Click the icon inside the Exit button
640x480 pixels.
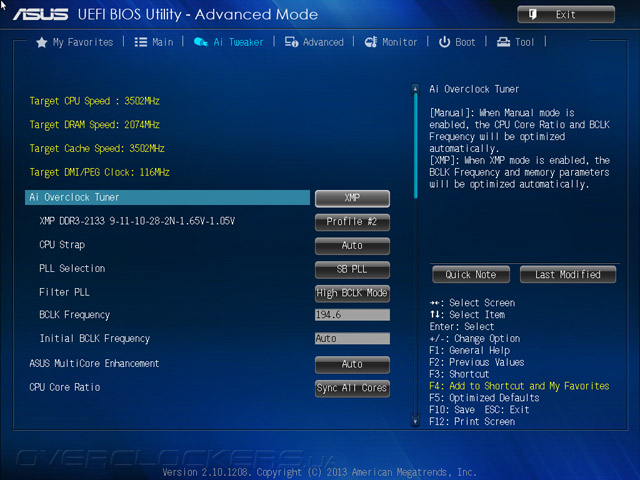coord(533,15)
